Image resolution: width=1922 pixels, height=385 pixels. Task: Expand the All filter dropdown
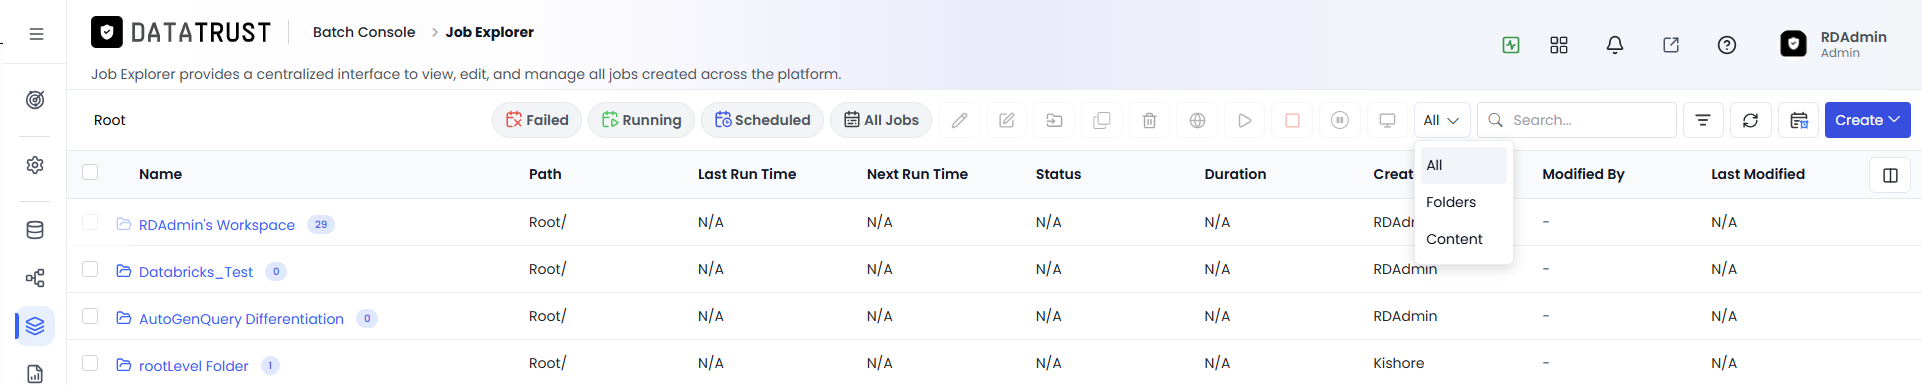(x=1441, y=120)
